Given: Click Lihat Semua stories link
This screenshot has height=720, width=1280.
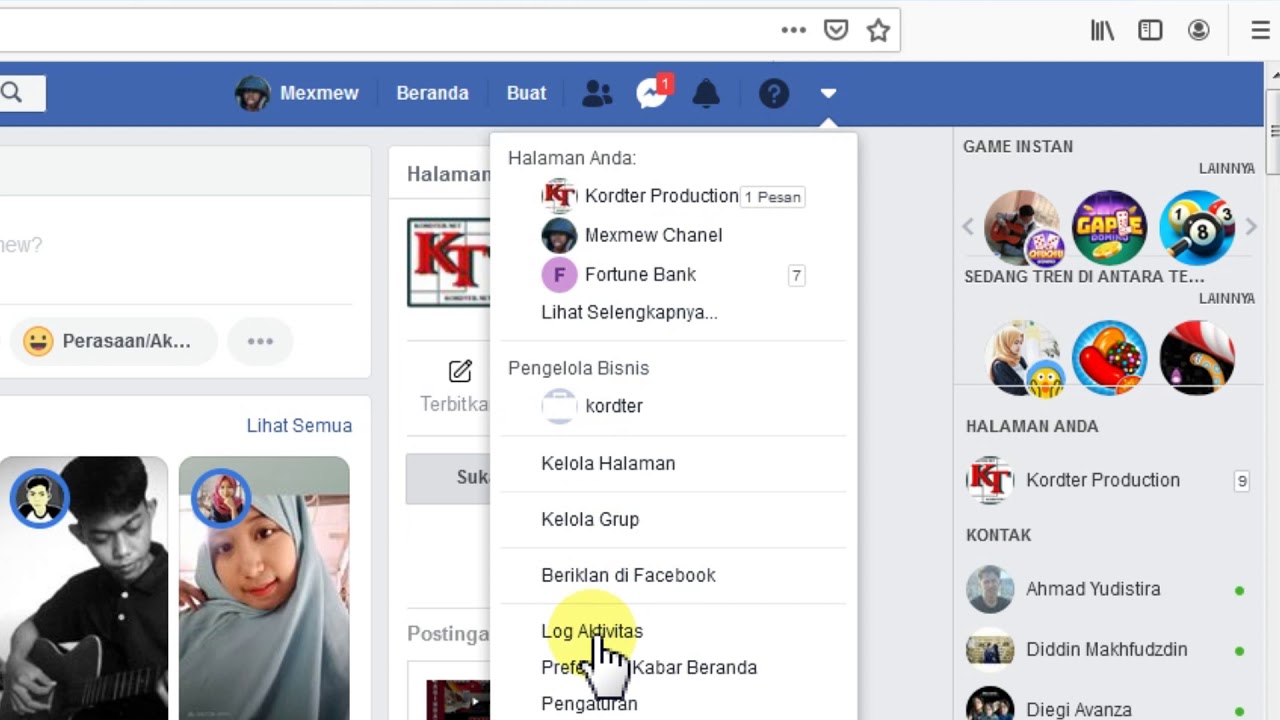Looking at the screenshot, I should click(299, 425).
